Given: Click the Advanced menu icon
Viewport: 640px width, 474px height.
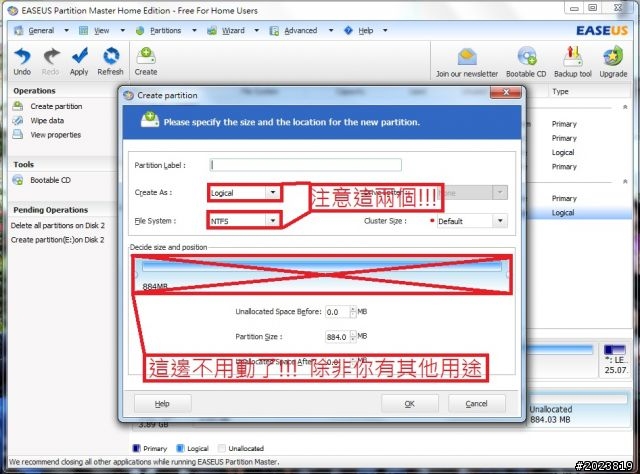Looking at the screenshot, I should tap(274, 31).
